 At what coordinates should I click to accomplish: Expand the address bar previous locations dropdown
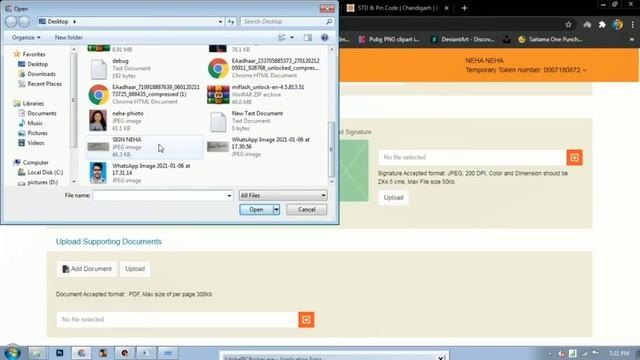[x=220, y=22]
